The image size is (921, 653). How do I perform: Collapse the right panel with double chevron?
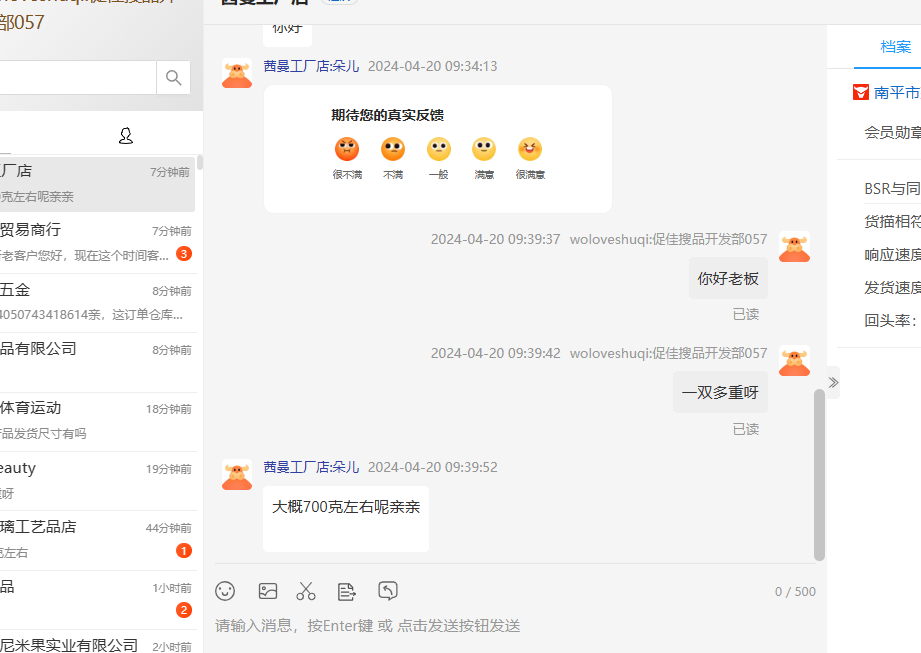[x=833, y=382]
